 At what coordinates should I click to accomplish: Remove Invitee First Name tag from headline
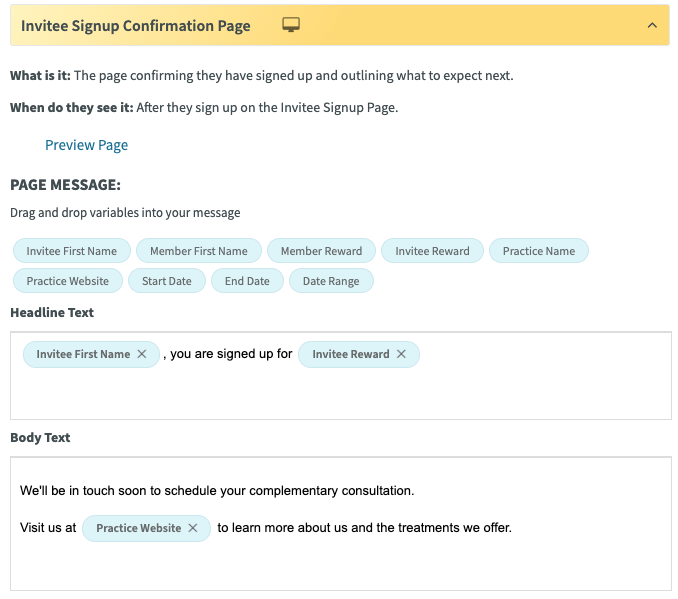(x=142, y=354)
